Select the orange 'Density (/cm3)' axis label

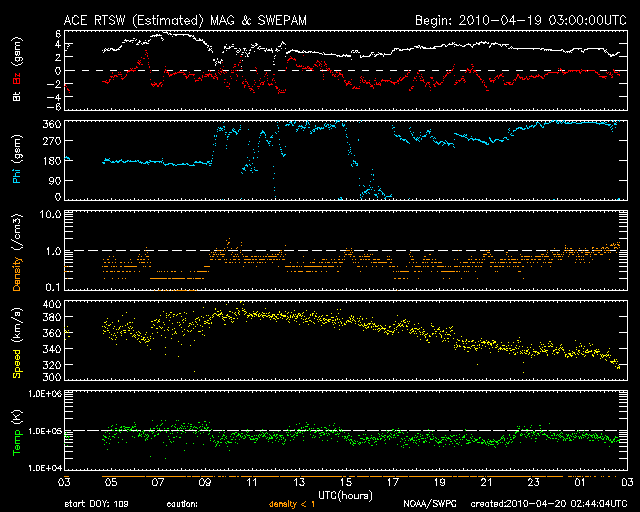(x=17, y=252)
